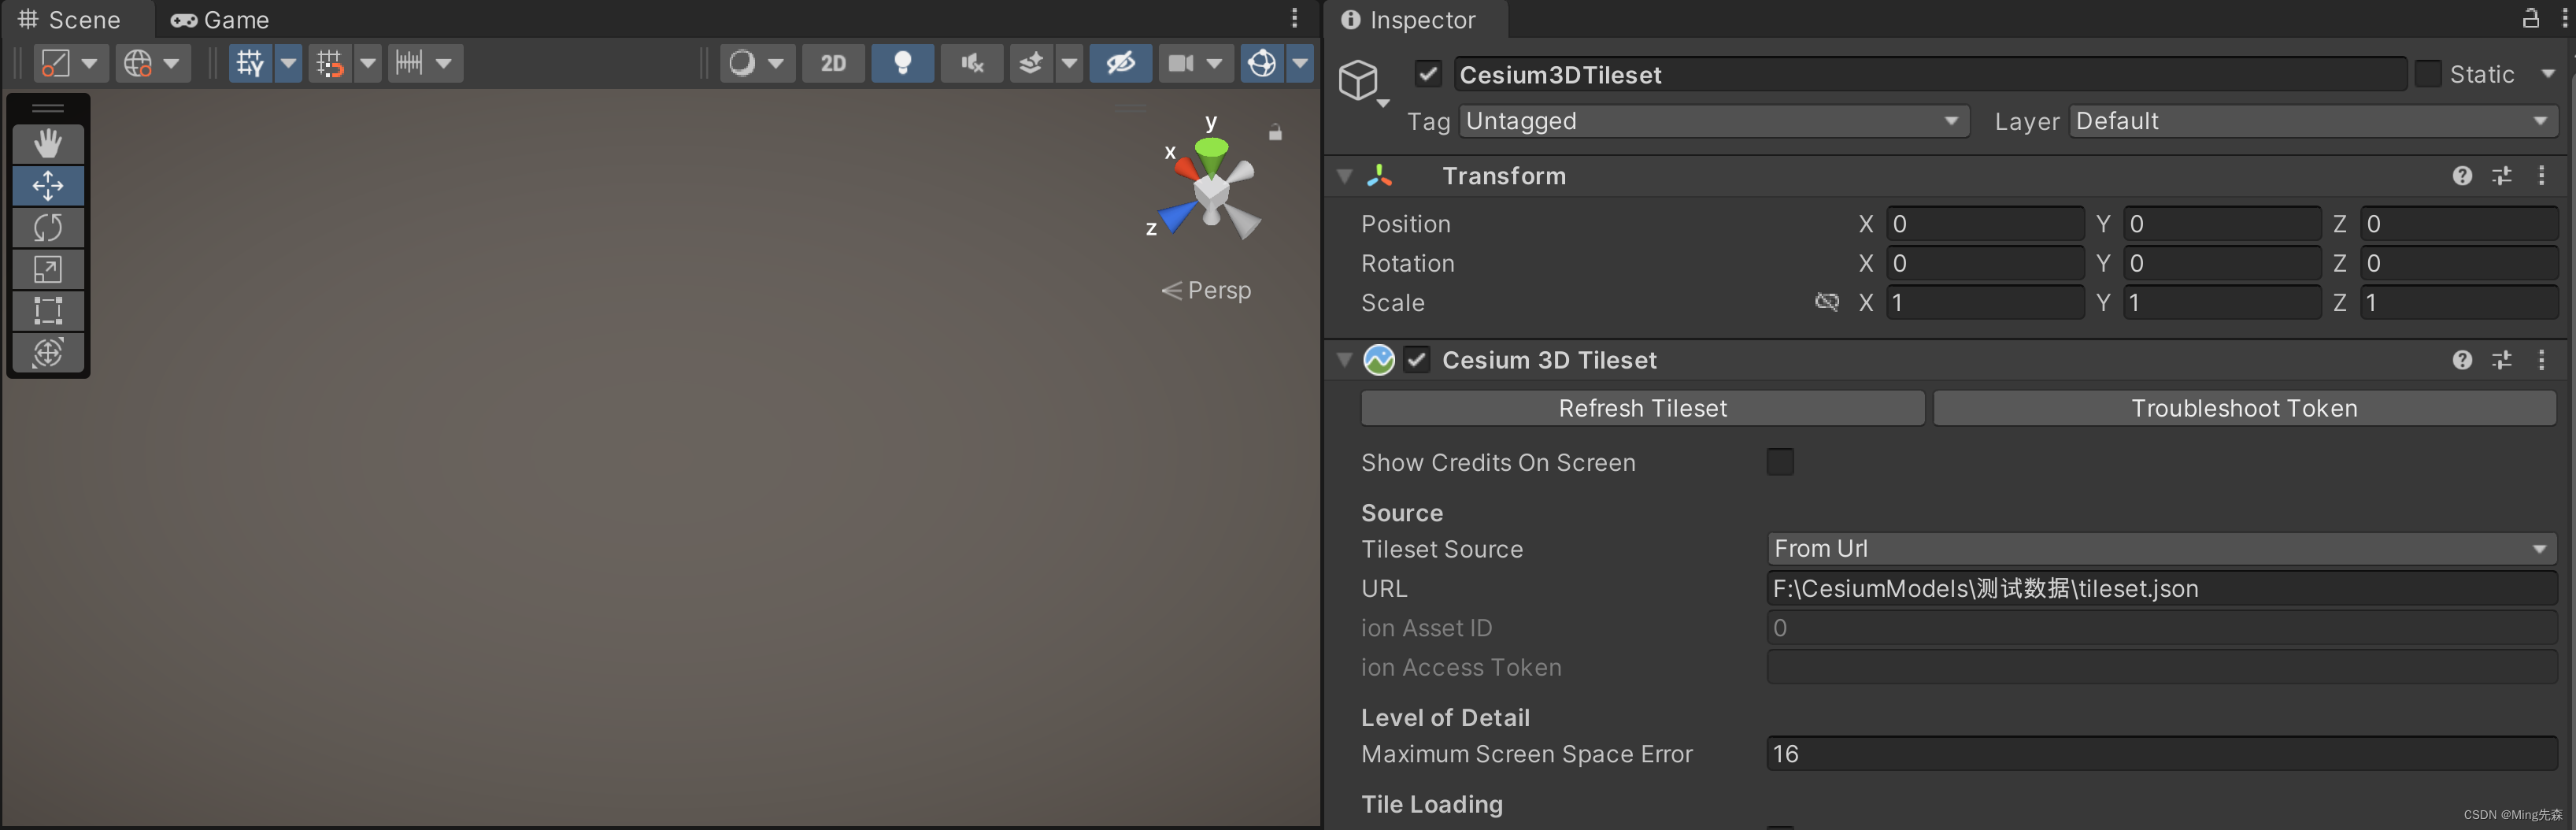2576x830 pixels.
Task: Click the Cesium 3D Tileset component logo
Action: coord(1379,360)
